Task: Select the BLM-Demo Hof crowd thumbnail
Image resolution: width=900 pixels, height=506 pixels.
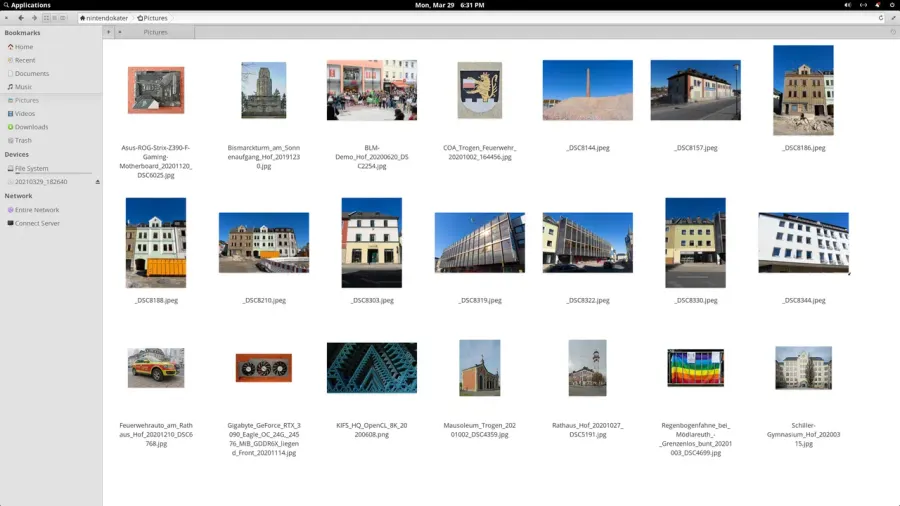Action: tap(371, 90)
